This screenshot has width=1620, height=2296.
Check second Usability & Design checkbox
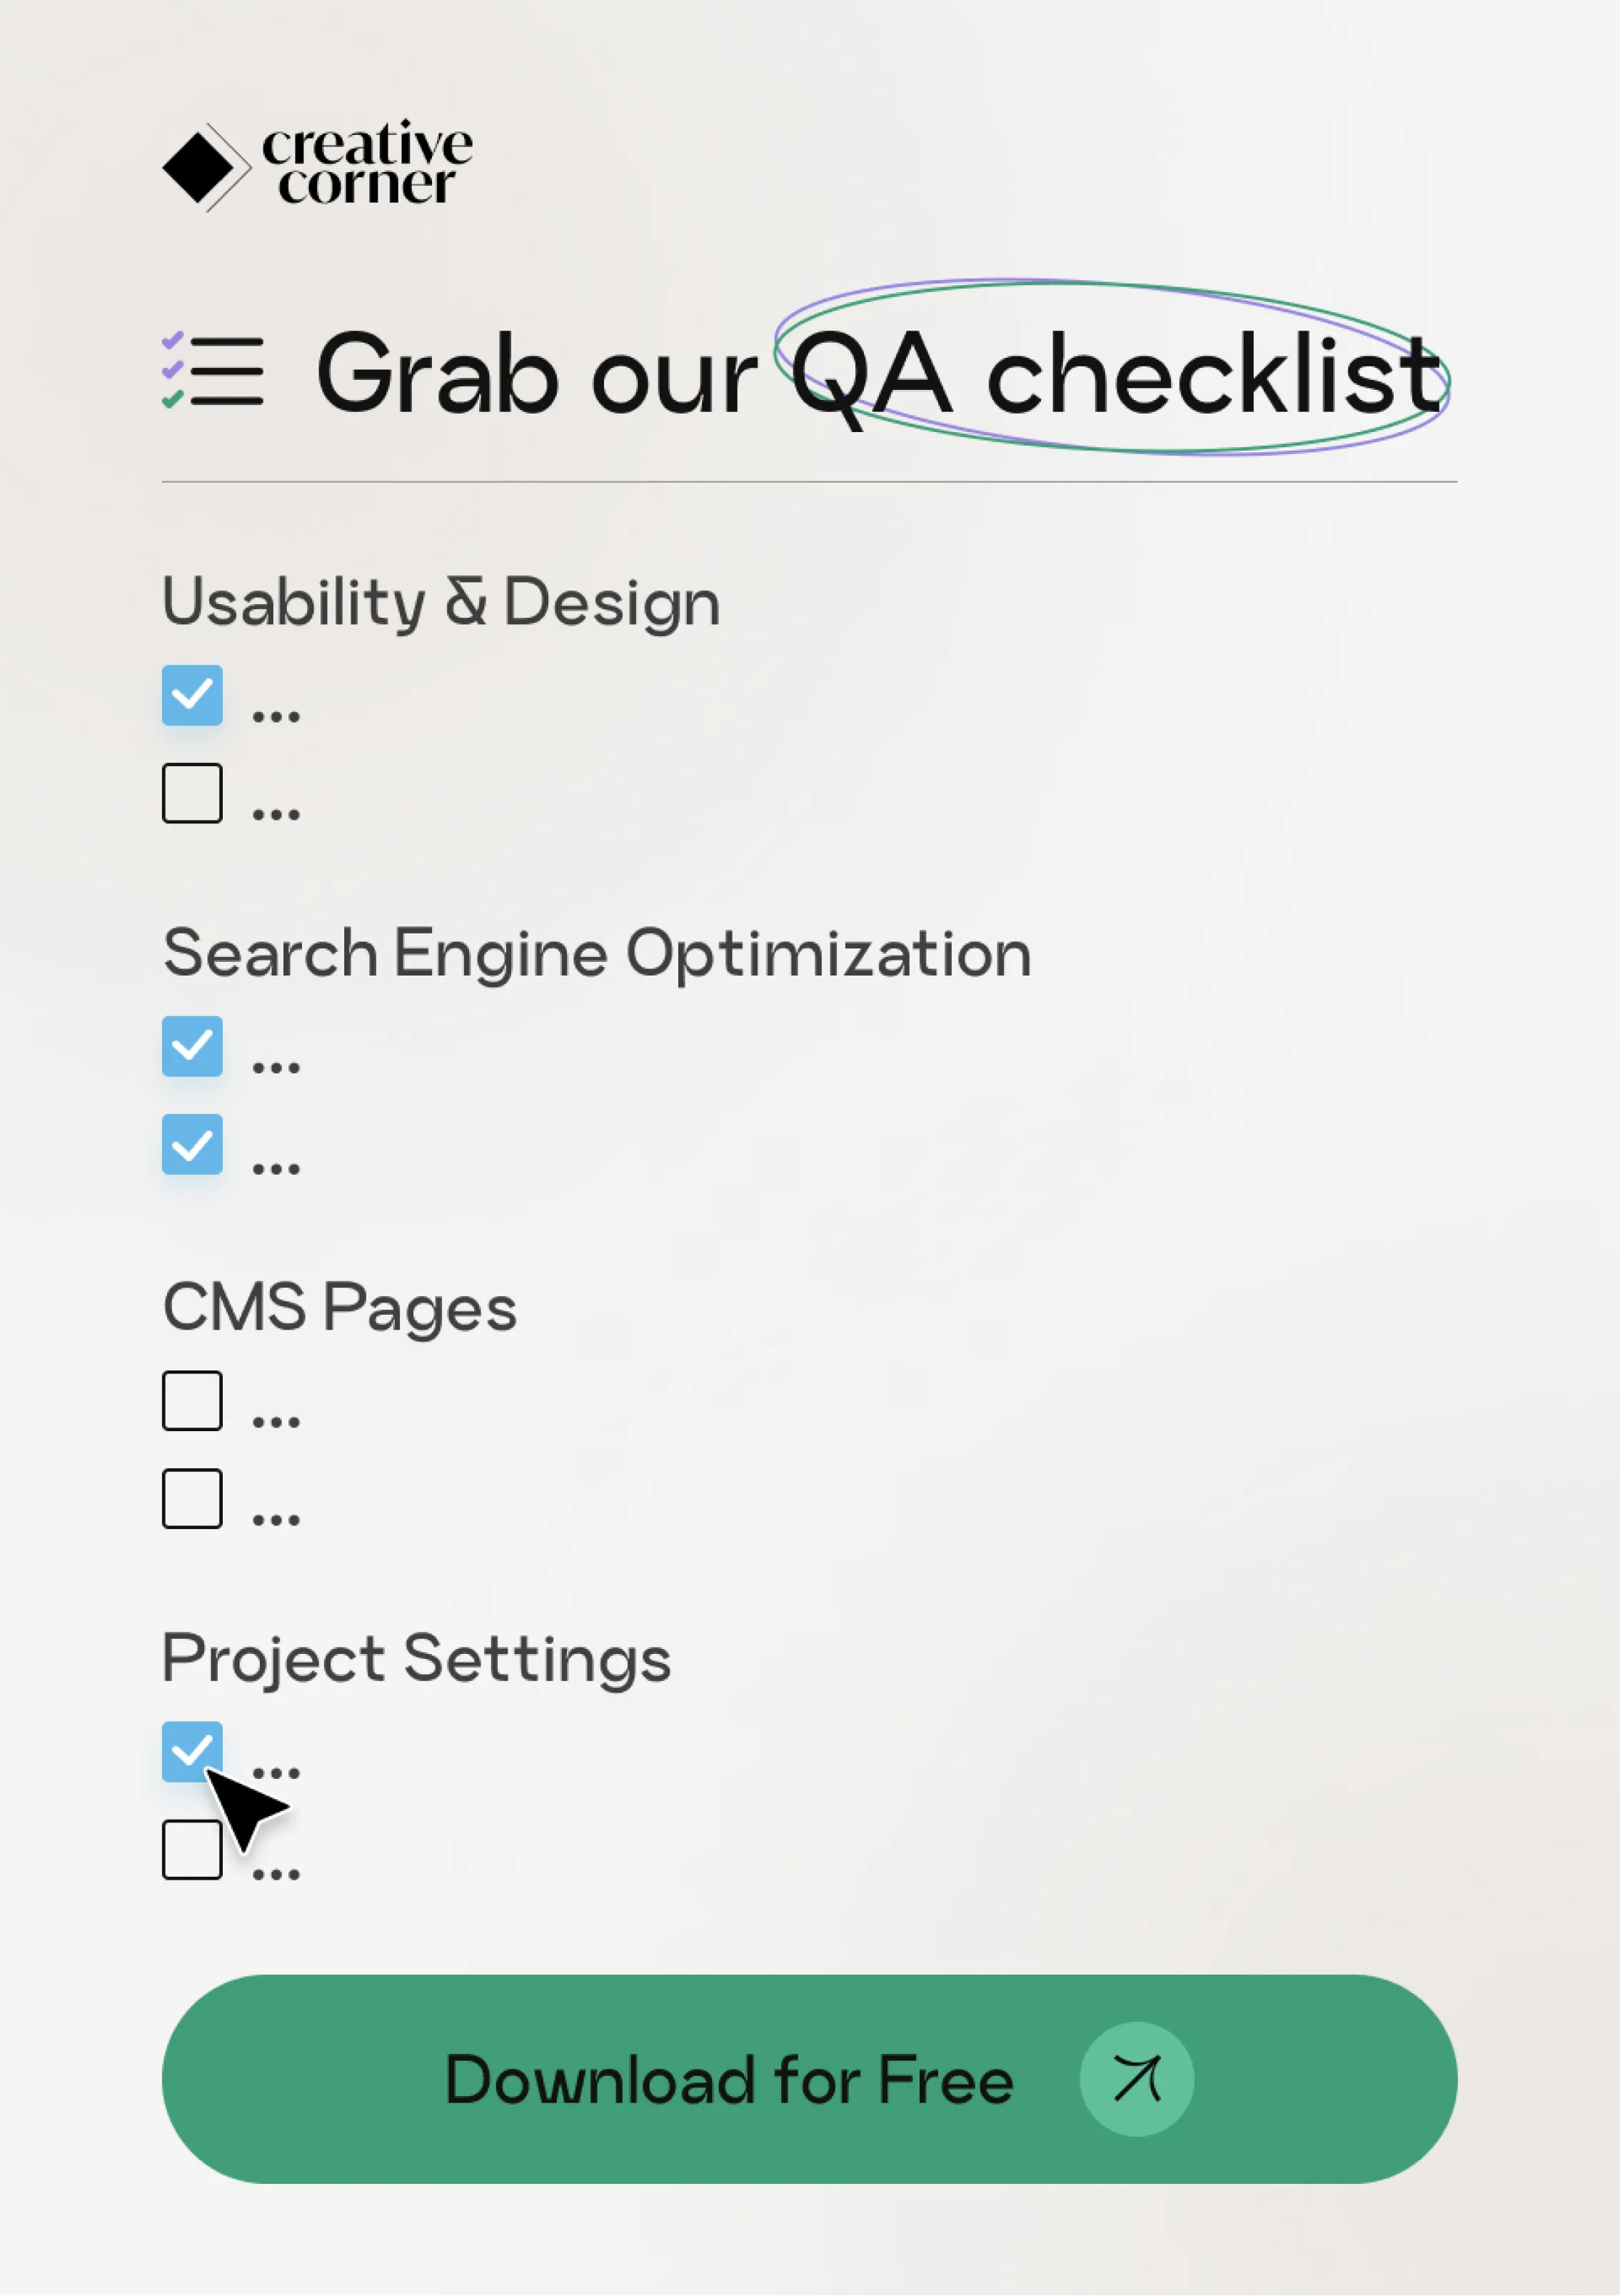click(x=192, y=793)
